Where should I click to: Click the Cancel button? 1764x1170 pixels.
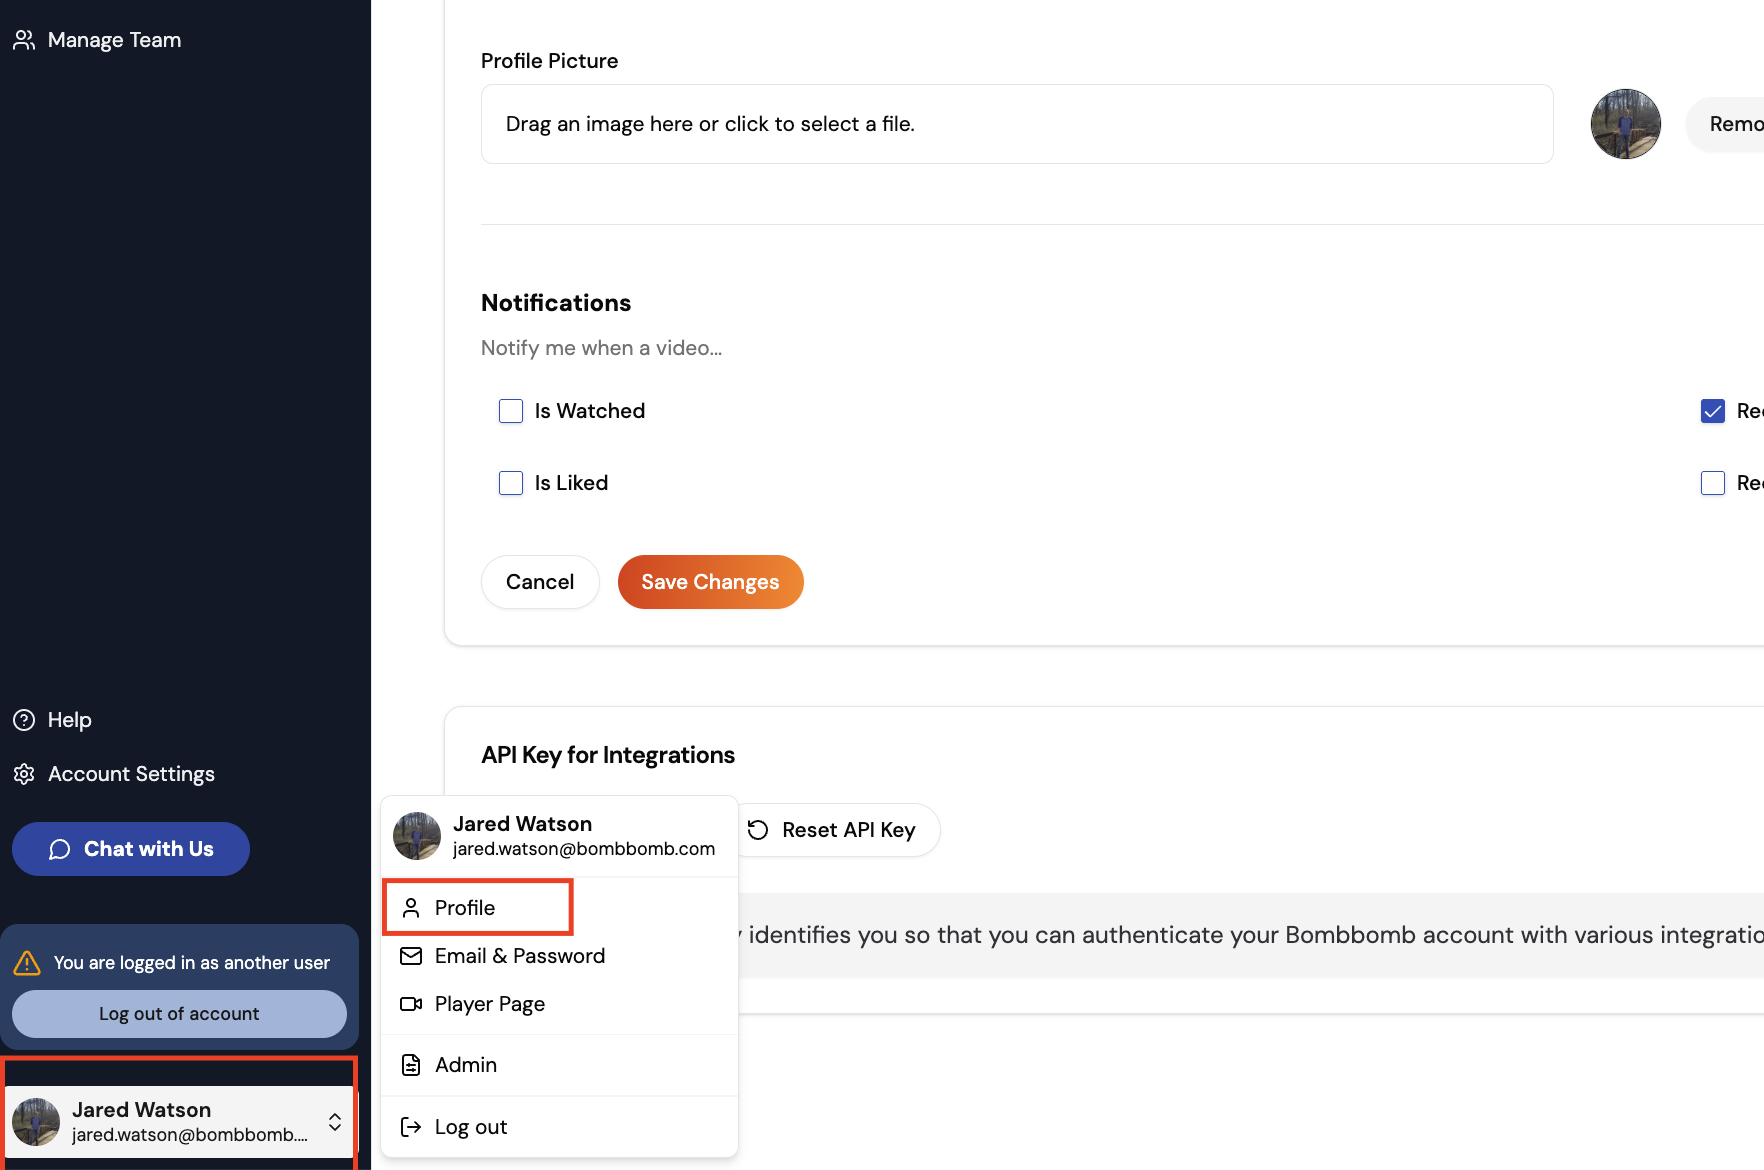(x=540, y=581)
